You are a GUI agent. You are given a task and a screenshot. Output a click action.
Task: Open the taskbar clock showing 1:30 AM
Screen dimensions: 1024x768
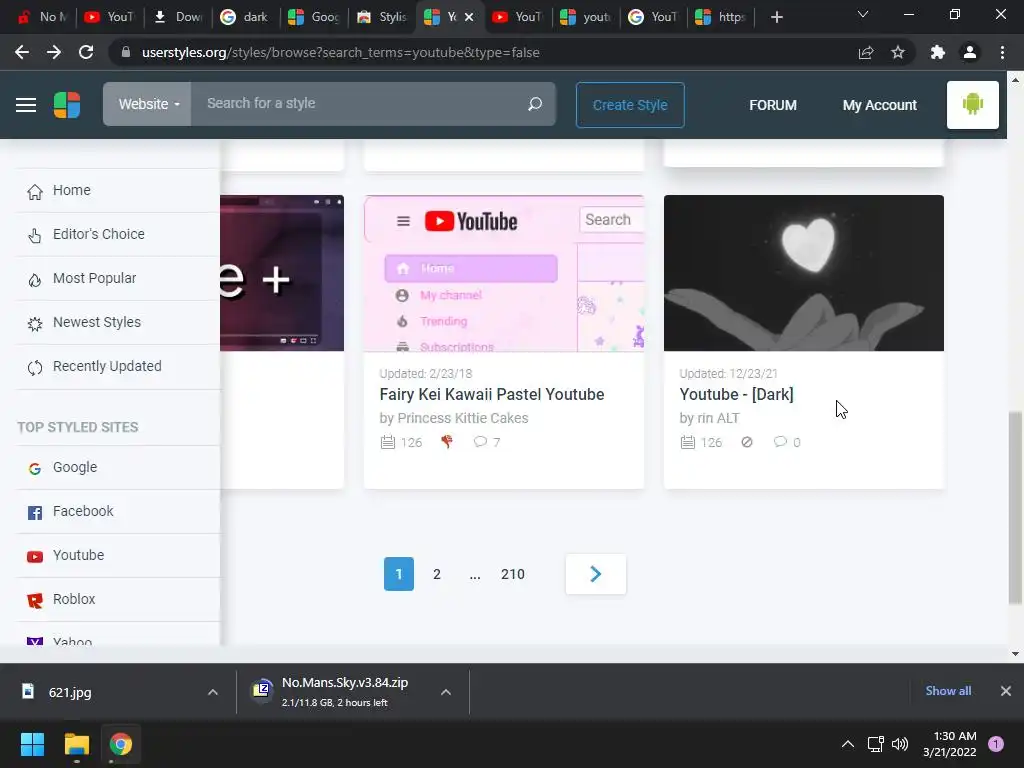(x=950, y=744)
